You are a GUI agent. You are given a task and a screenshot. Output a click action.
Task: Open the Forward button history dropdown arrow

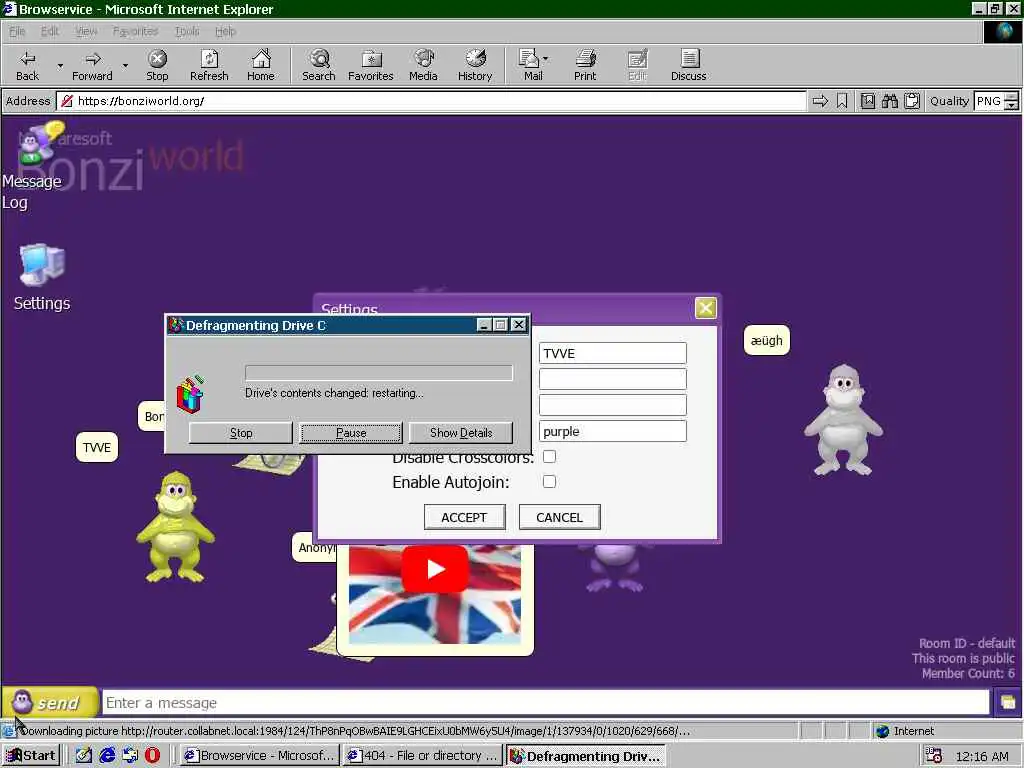[125, 65]
